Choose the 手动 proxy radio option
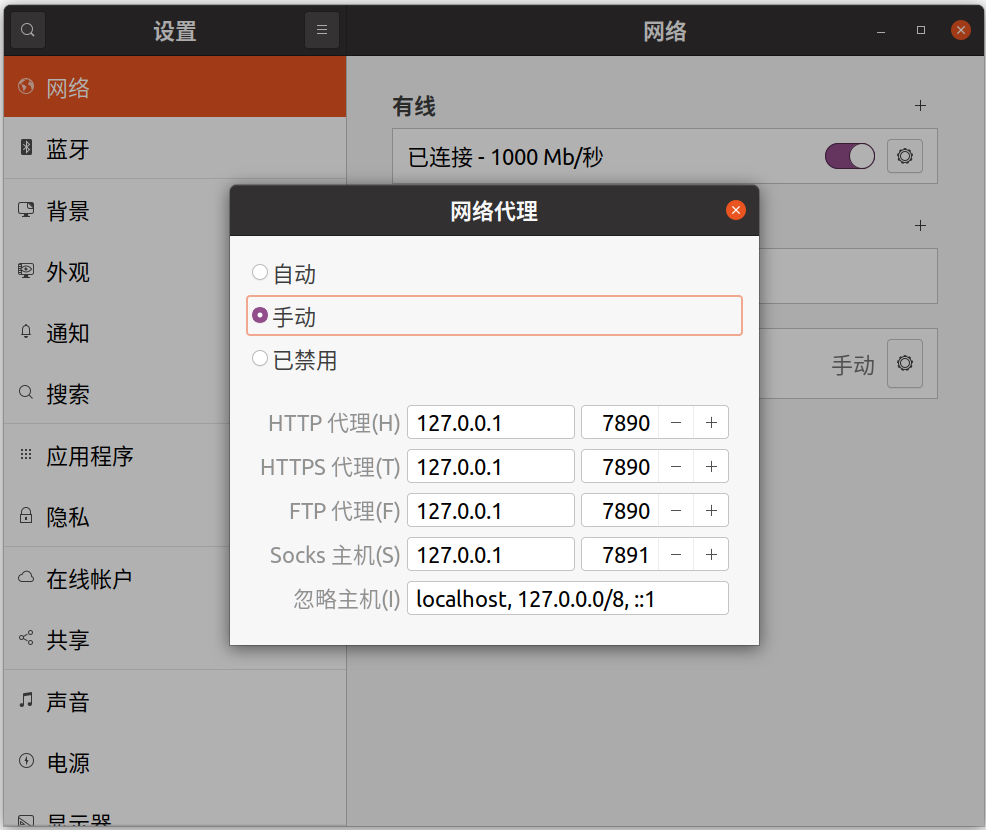986x830 pixels. click(x=261, y=316)
